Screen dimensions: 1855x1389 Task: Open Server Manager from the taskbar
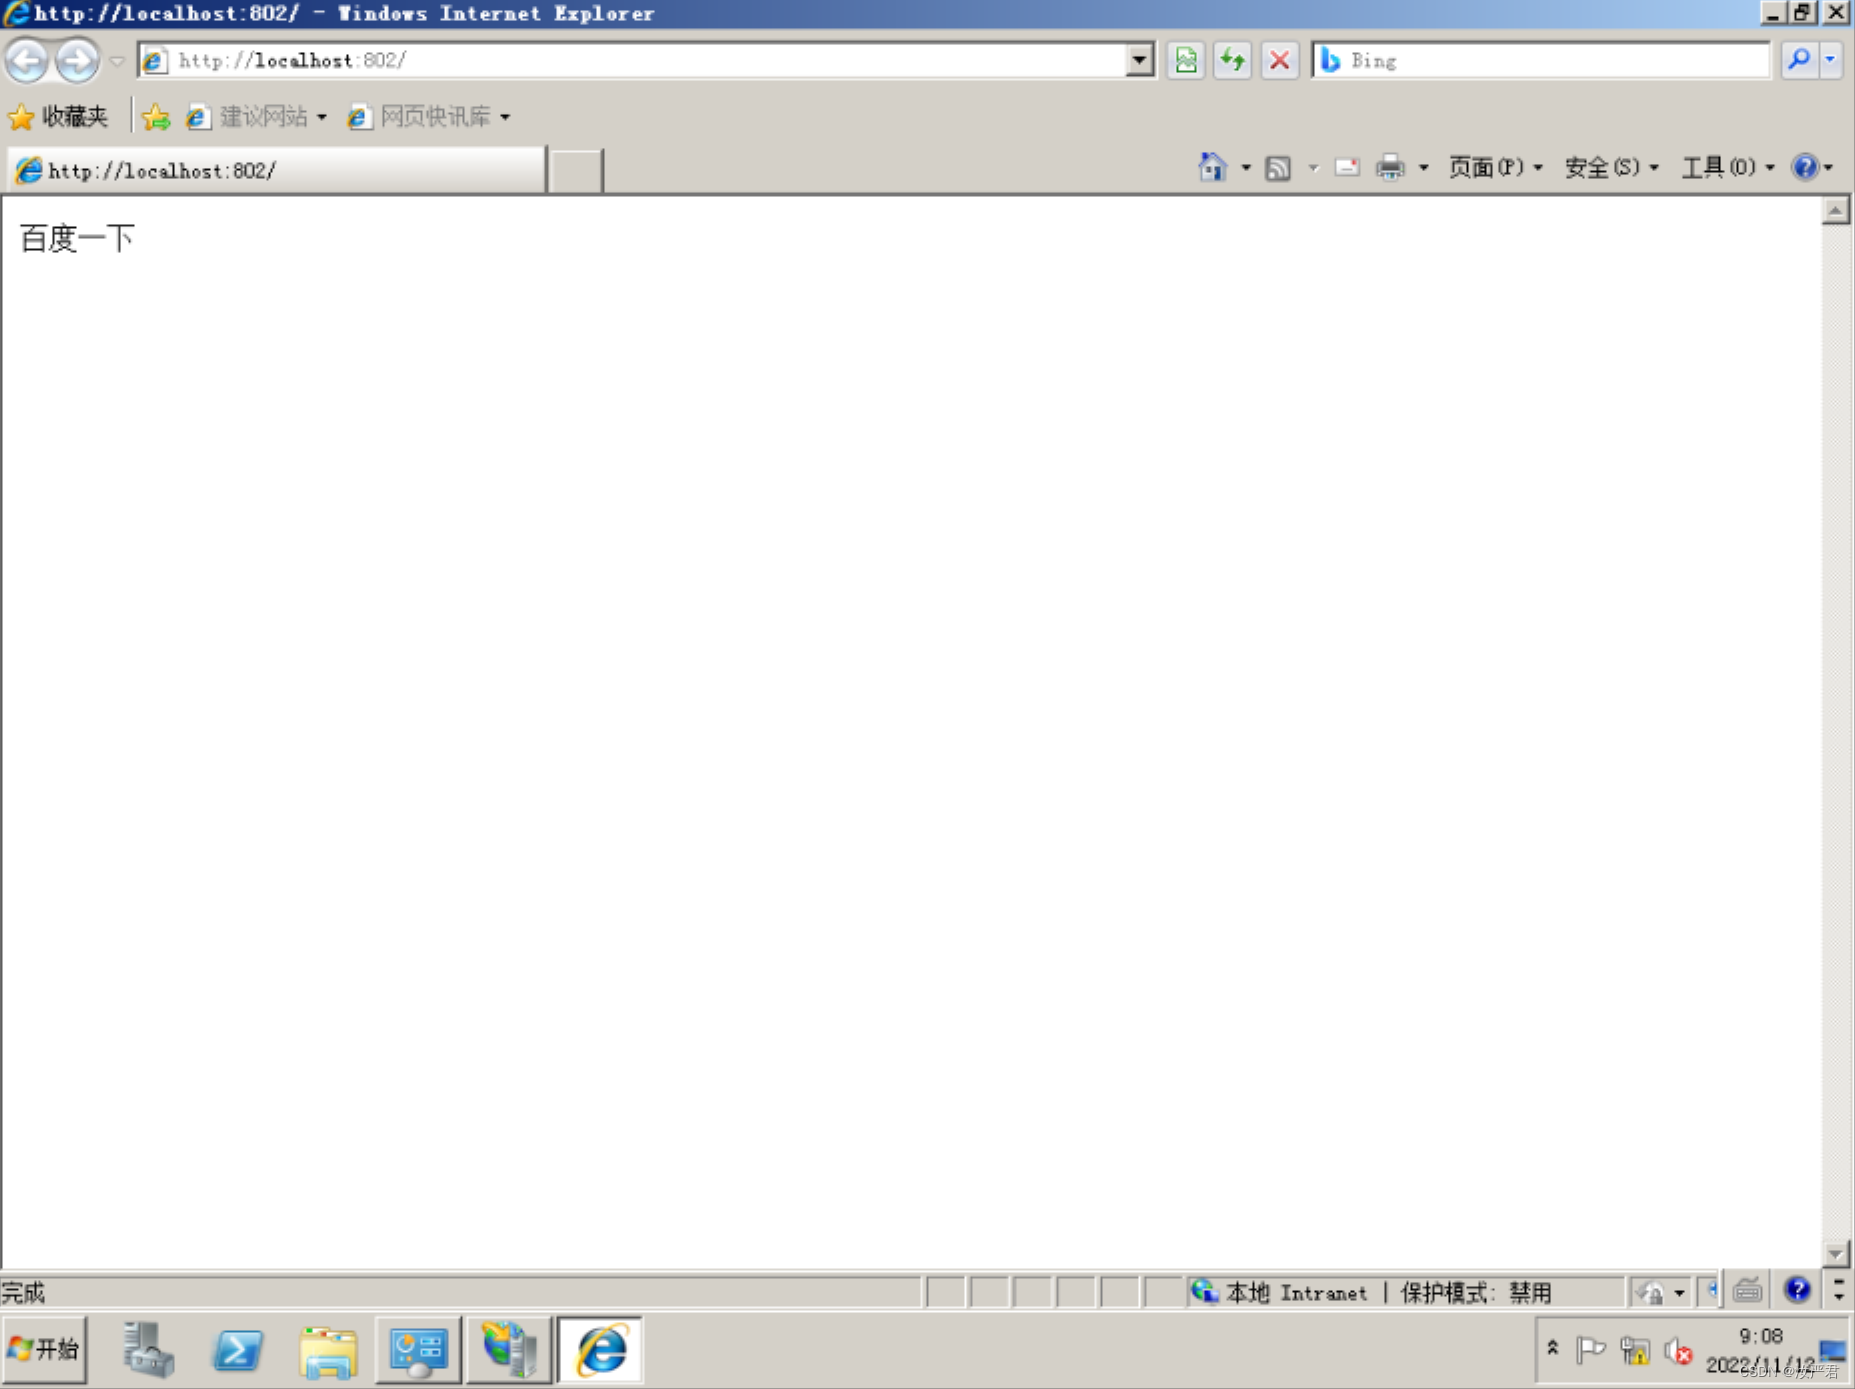(148, 1350)
